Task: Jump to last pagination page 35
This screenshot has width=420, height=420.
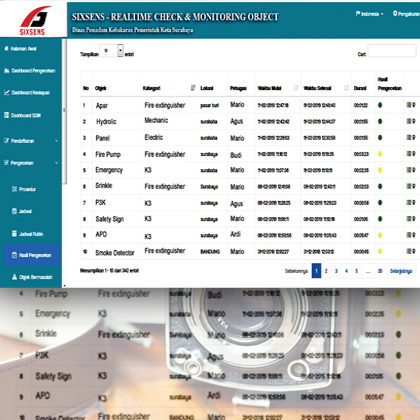Action: click(x=380, y=271)
